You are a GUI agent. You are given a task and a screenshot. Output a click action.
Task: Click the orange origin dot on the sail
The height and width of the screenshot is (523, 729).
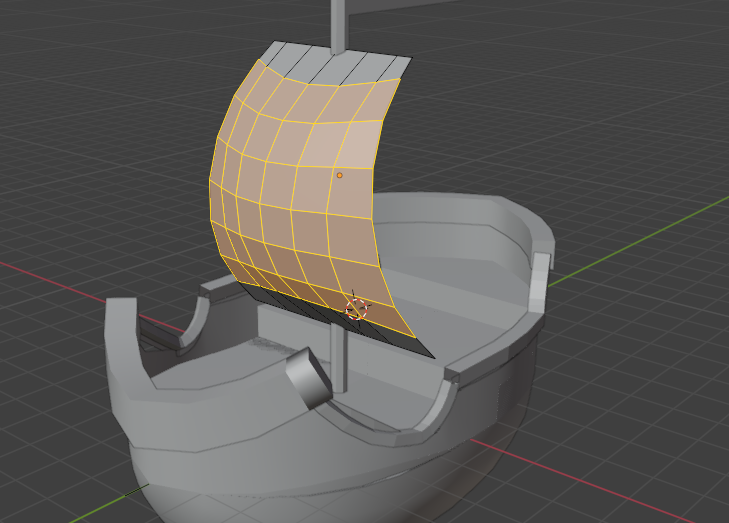[339, 175]
